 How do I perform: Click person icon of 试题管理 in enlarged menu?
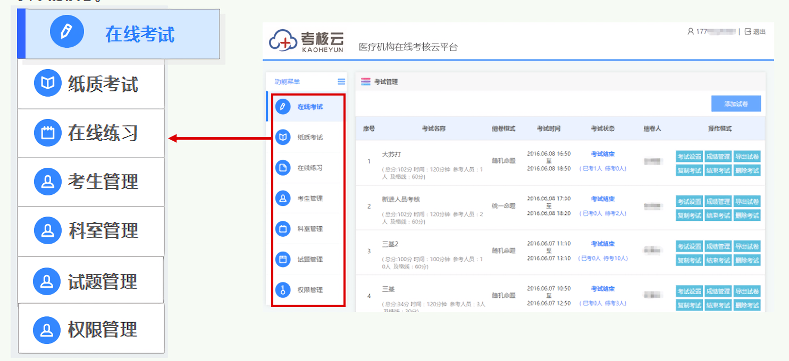pyautogui.click(x=46, y=281)
